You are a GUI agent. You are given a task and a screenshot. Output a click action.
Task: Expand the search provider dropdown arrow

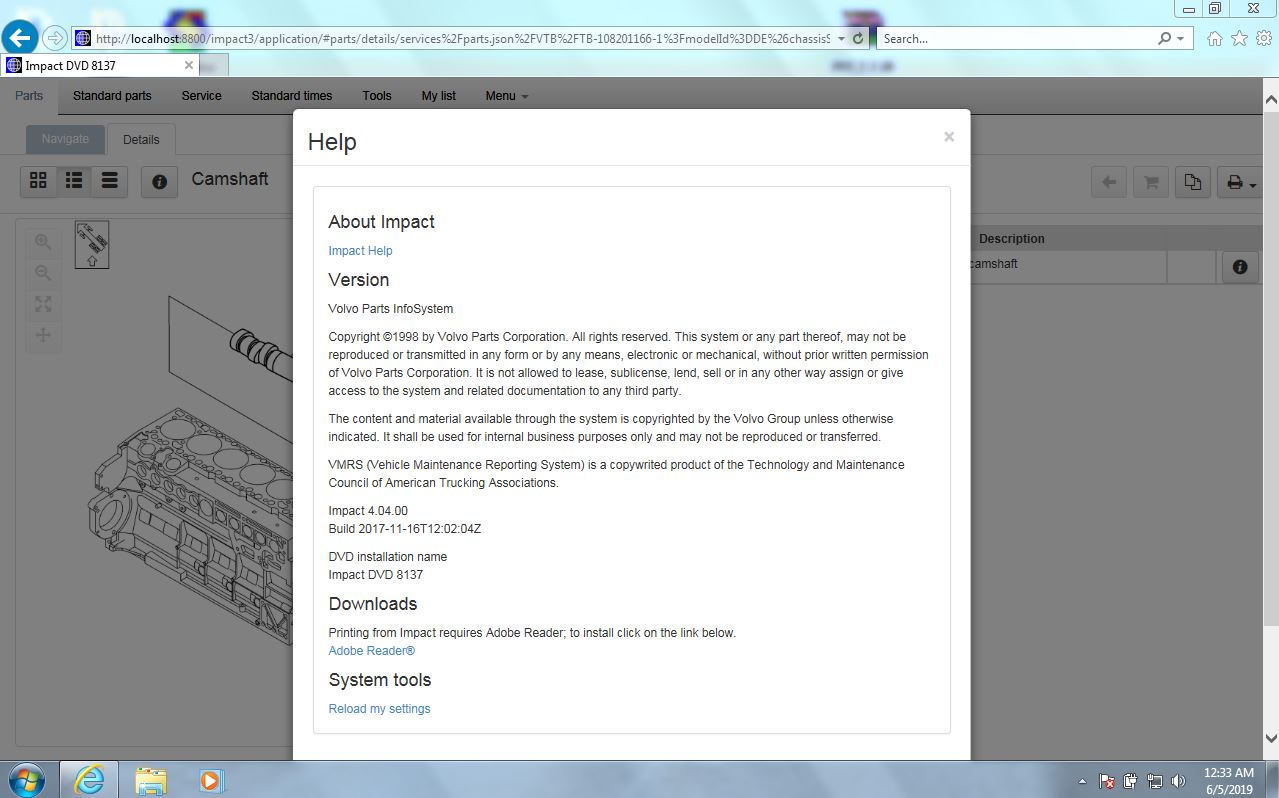(1181, 39)
